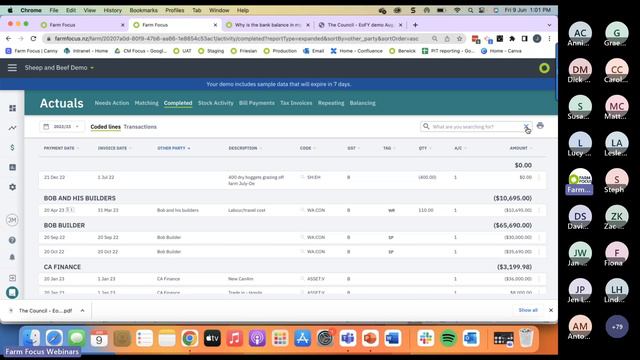Open 2022/23 financial year dropdown

point(61,127)
